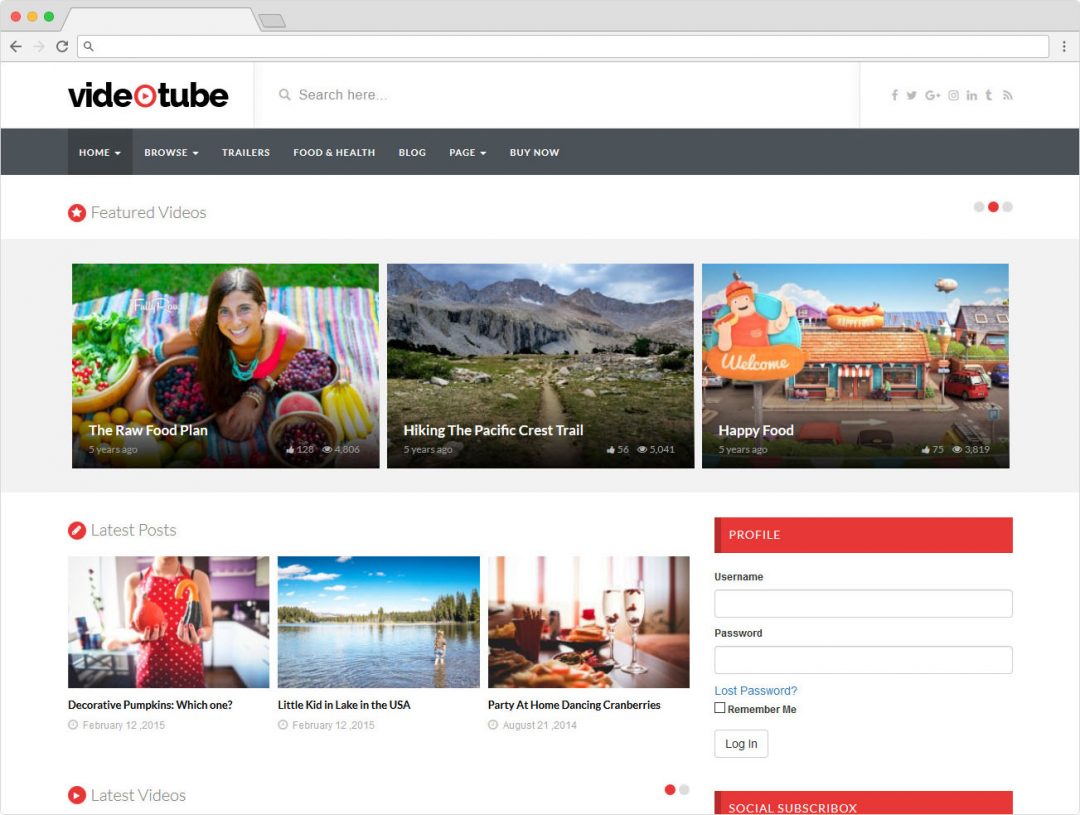Open the Google Plus icon
Screen dimensions: 1080x815
932,95
